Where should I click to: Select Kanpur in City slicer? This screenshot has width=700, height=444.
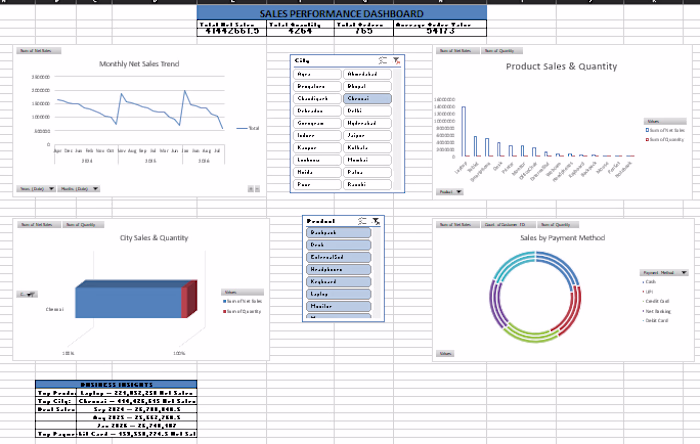317,148
